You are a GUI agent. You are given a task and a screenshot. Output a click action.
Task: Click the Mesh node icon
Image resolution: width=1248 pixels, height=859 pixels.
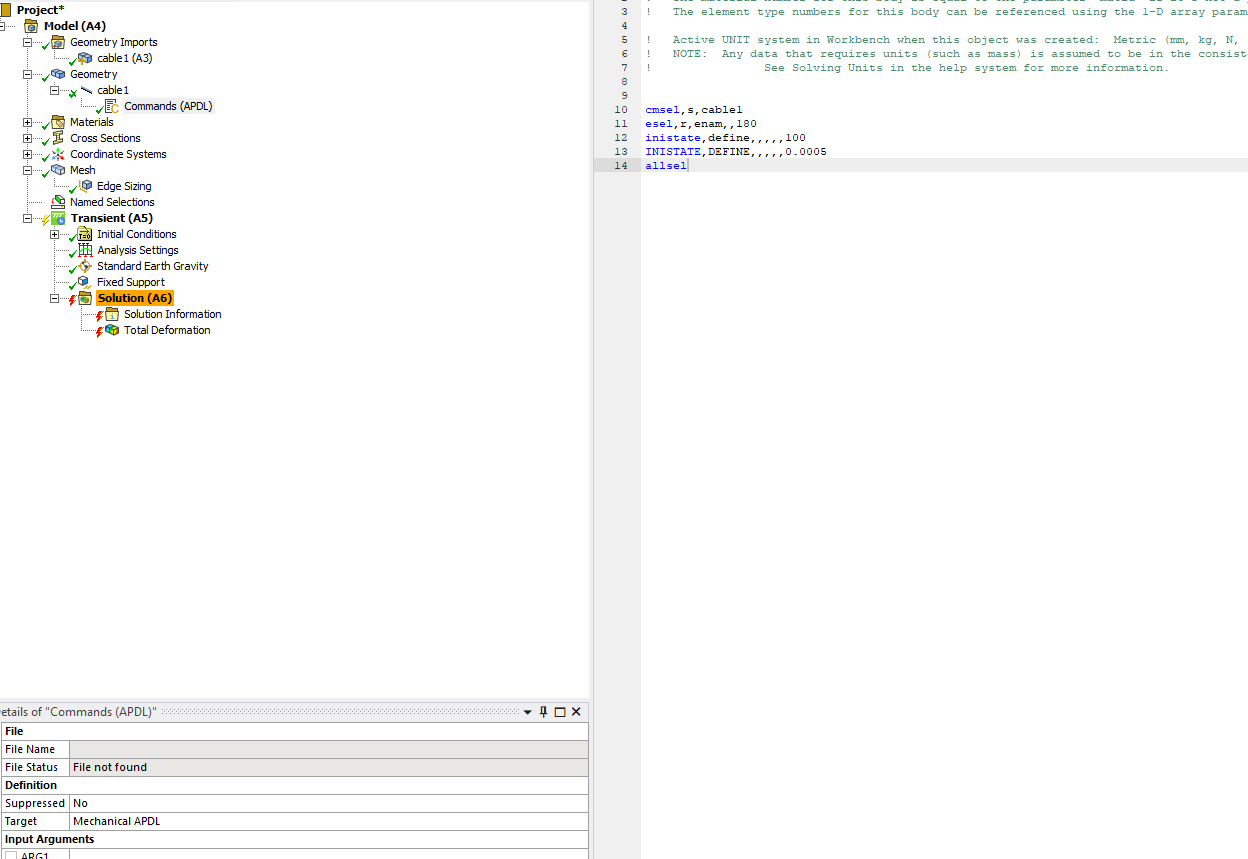[58, 170]
